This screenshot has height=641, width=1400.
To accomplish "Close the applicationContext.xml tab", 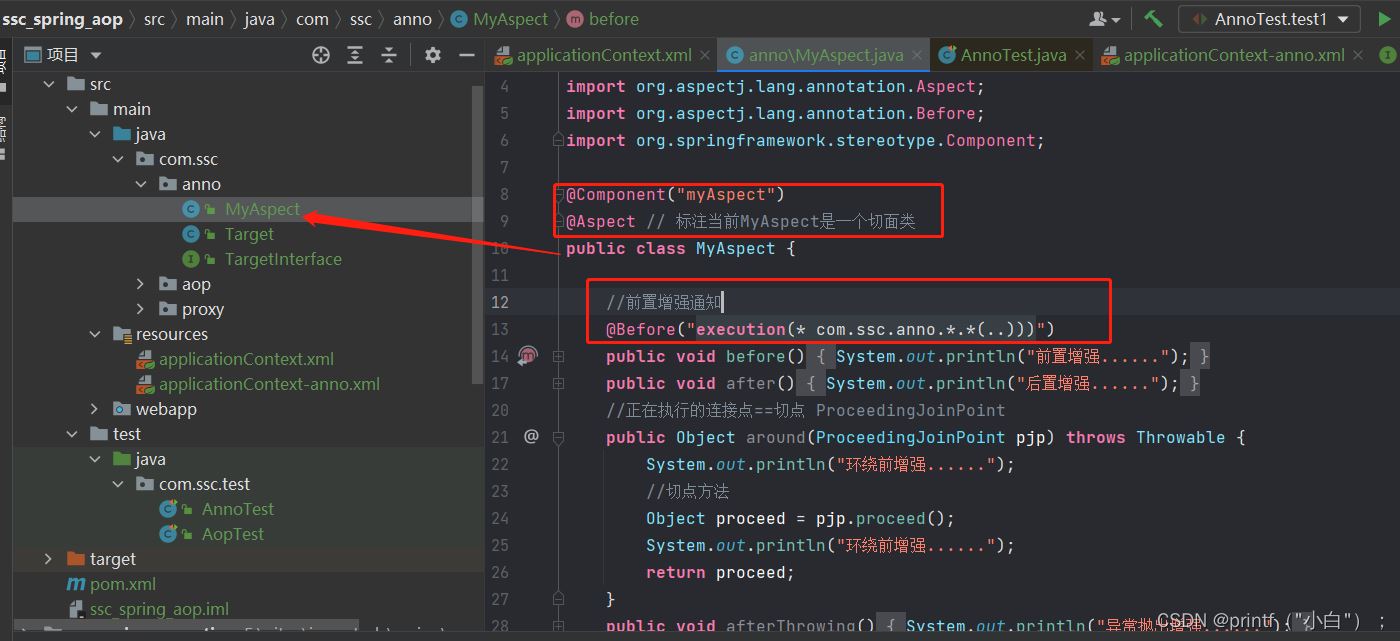I will click(704, 56).
